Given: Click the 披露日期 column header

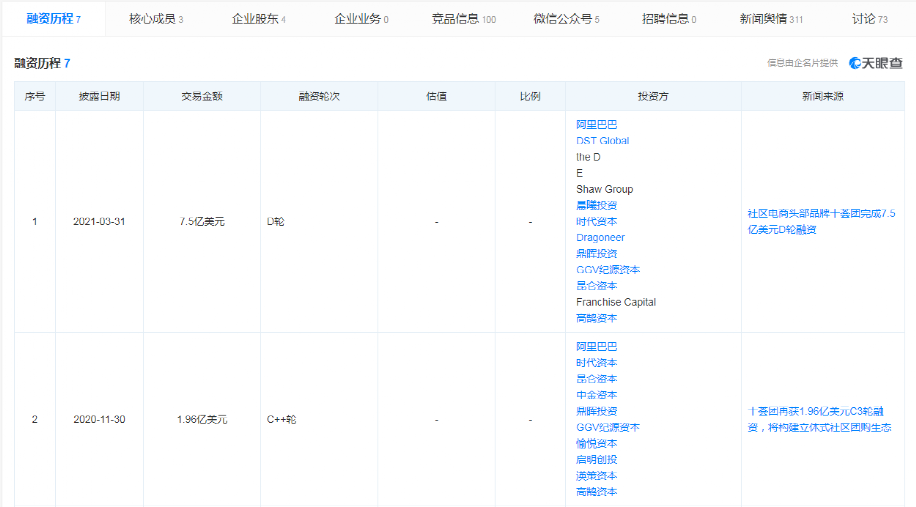Looking at the screenshot, I should tap(99, 96).
